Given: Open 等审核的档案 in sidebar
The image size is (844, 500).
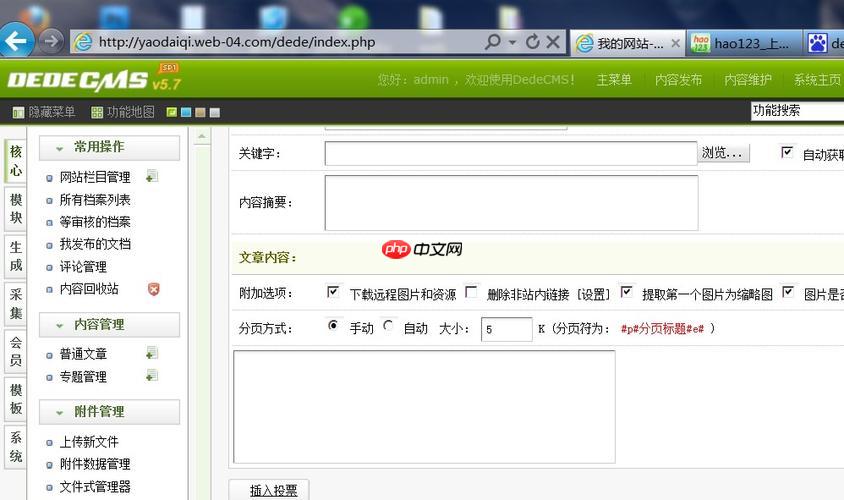Looking at the screenshot, I should [x=95, y=222].
